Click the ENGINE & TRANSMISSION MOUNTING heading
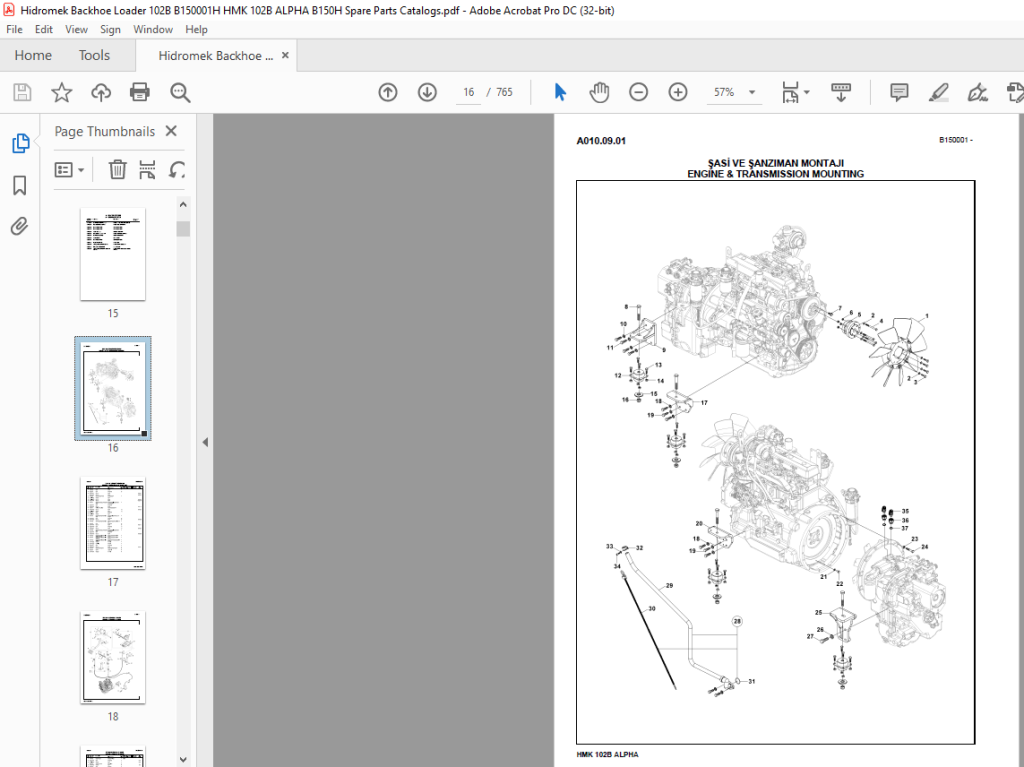This screenshot has width=1024, height=767. [775, 174]
